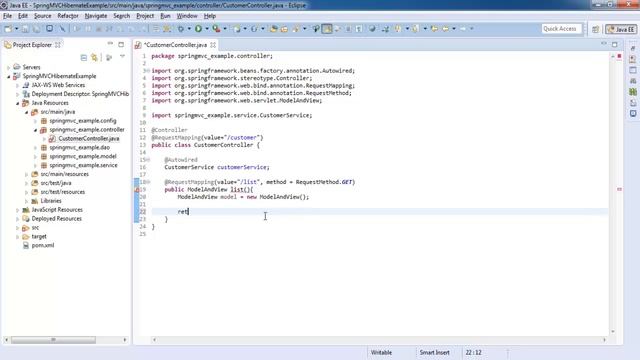640x360 pixels.
Task: Expand the springmvc_example.dao package
Action: 36,148
